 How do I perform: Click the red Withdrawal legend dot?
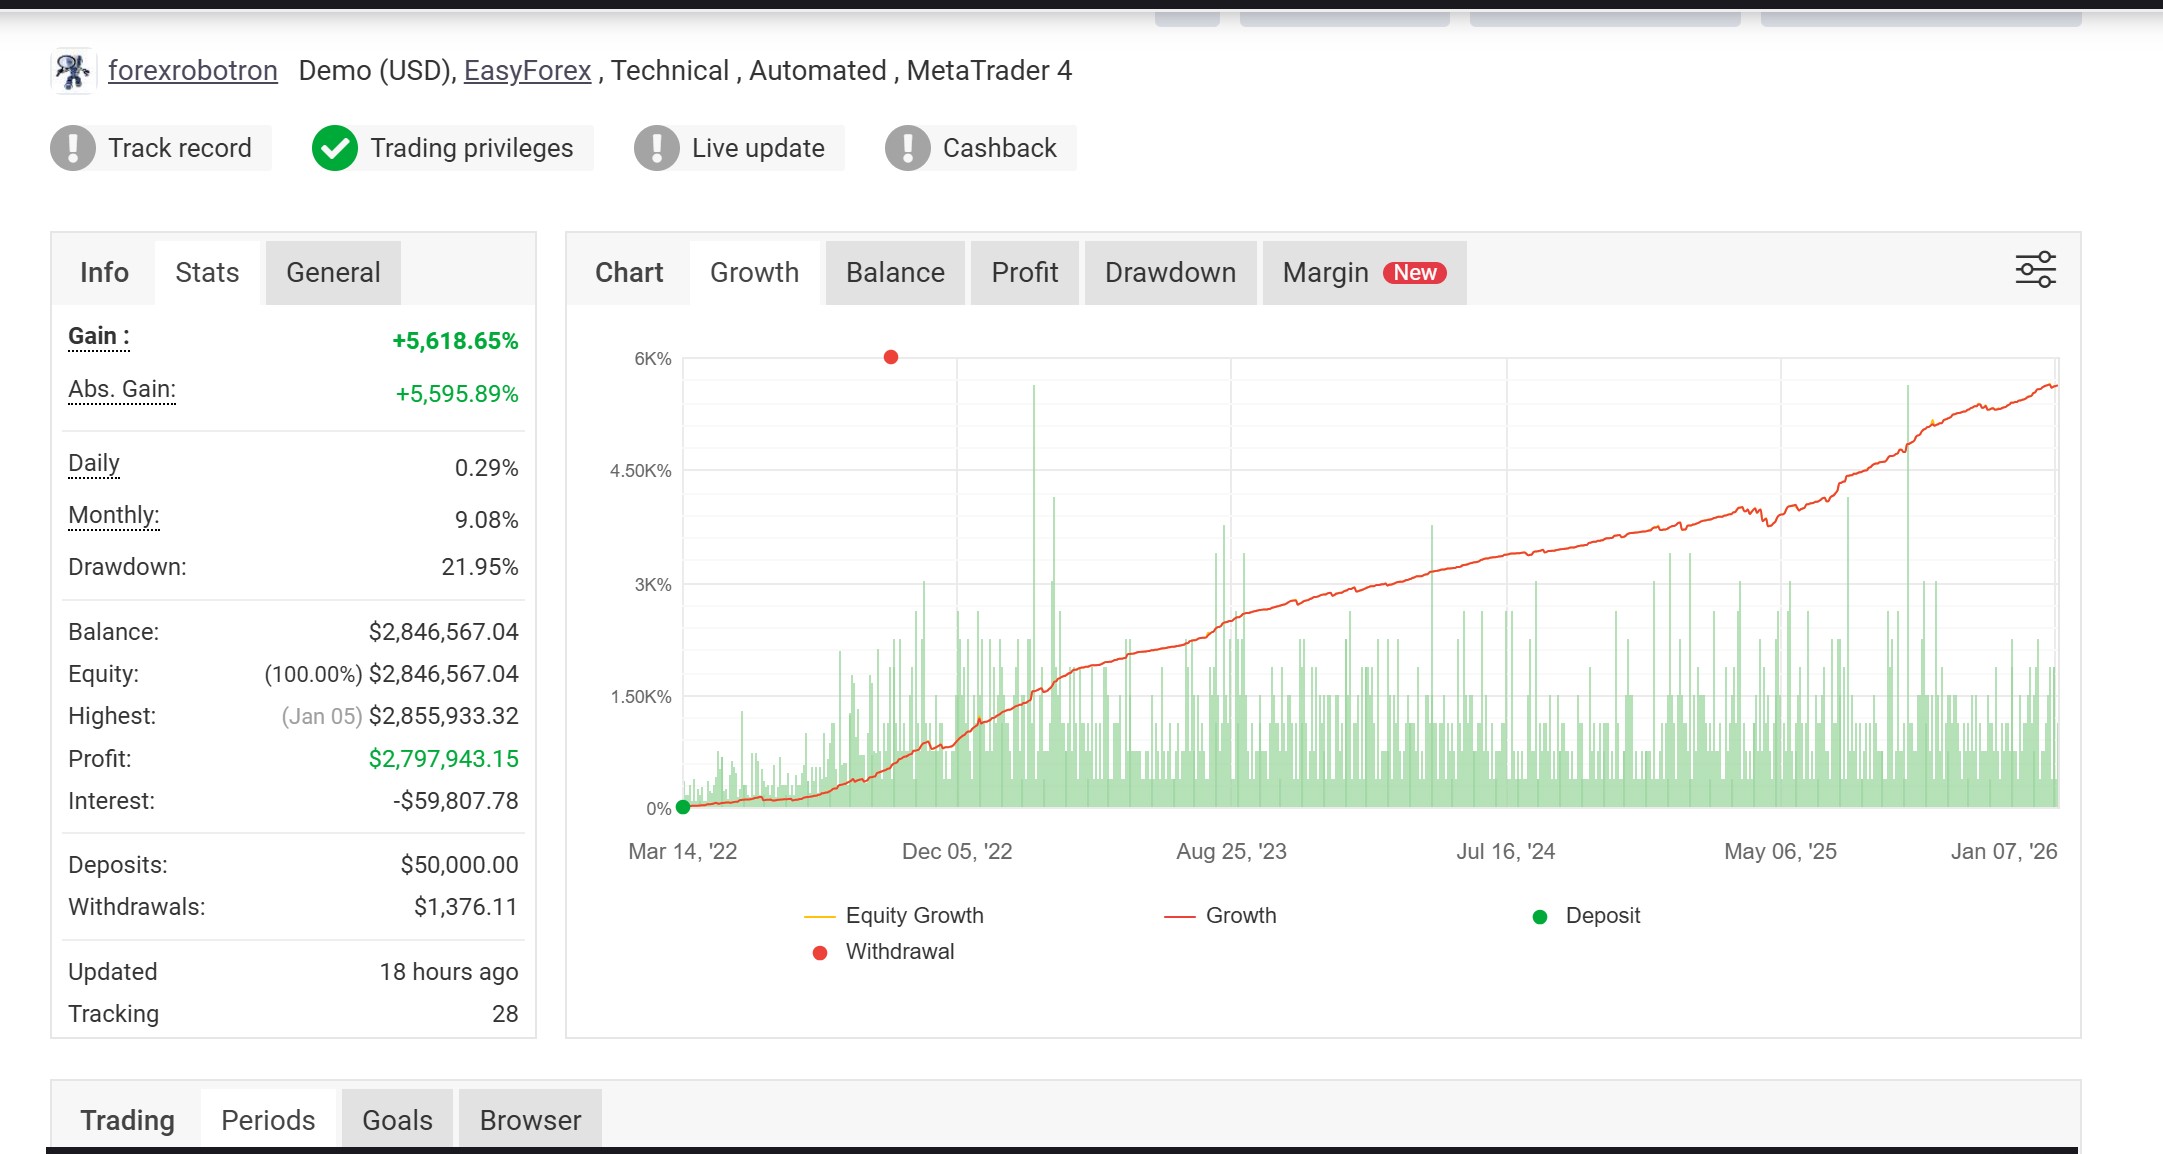[x=821, y=951]
